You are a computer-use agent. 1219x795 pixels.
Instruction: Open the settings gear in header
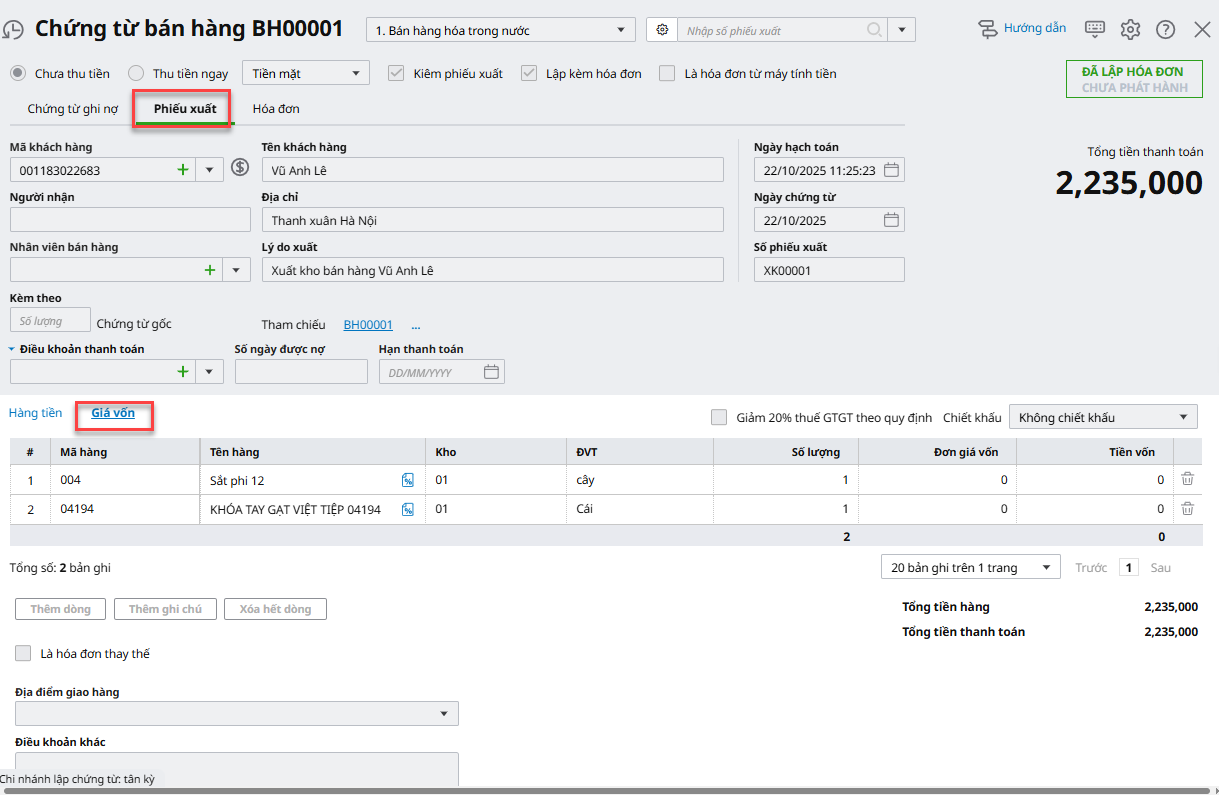[x=1130, y=29]
